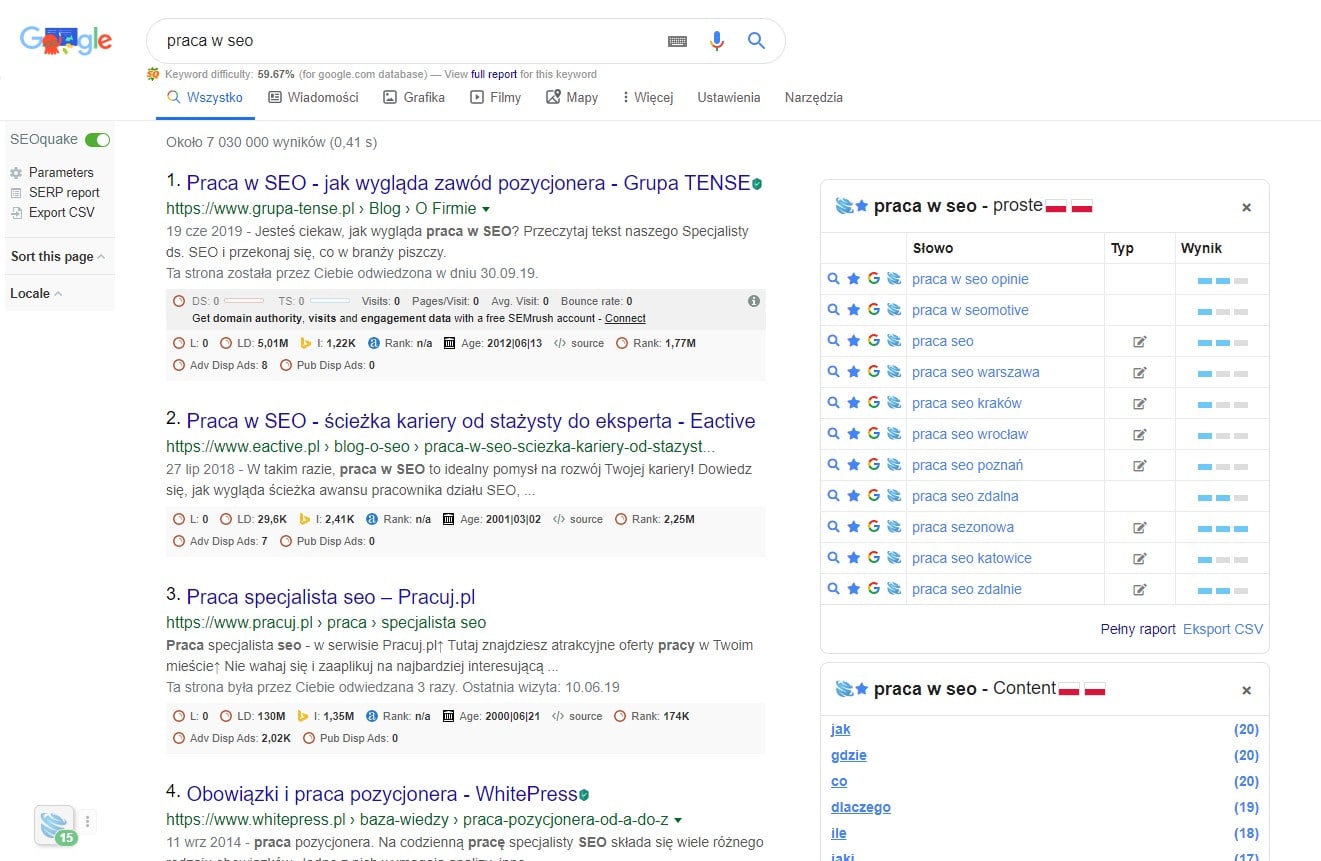
Task: Open dropdown arrow after whitepress.pl URL
Action: tap(678, 820)
